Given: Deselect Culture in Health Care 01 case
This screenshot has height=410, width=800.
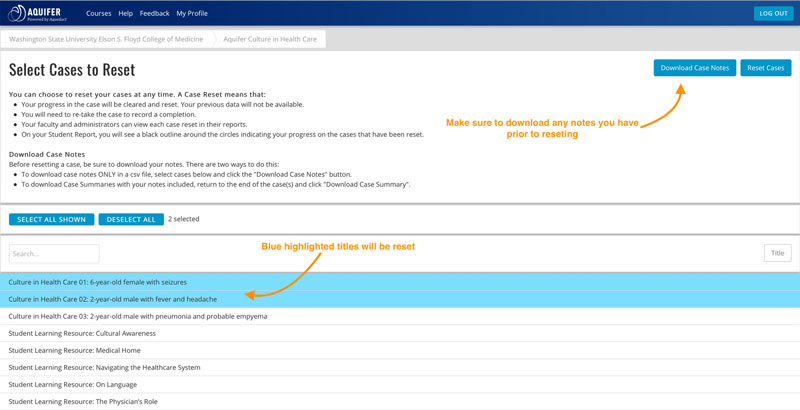Looking at the screenshot, I should click(x=98, y=282).
